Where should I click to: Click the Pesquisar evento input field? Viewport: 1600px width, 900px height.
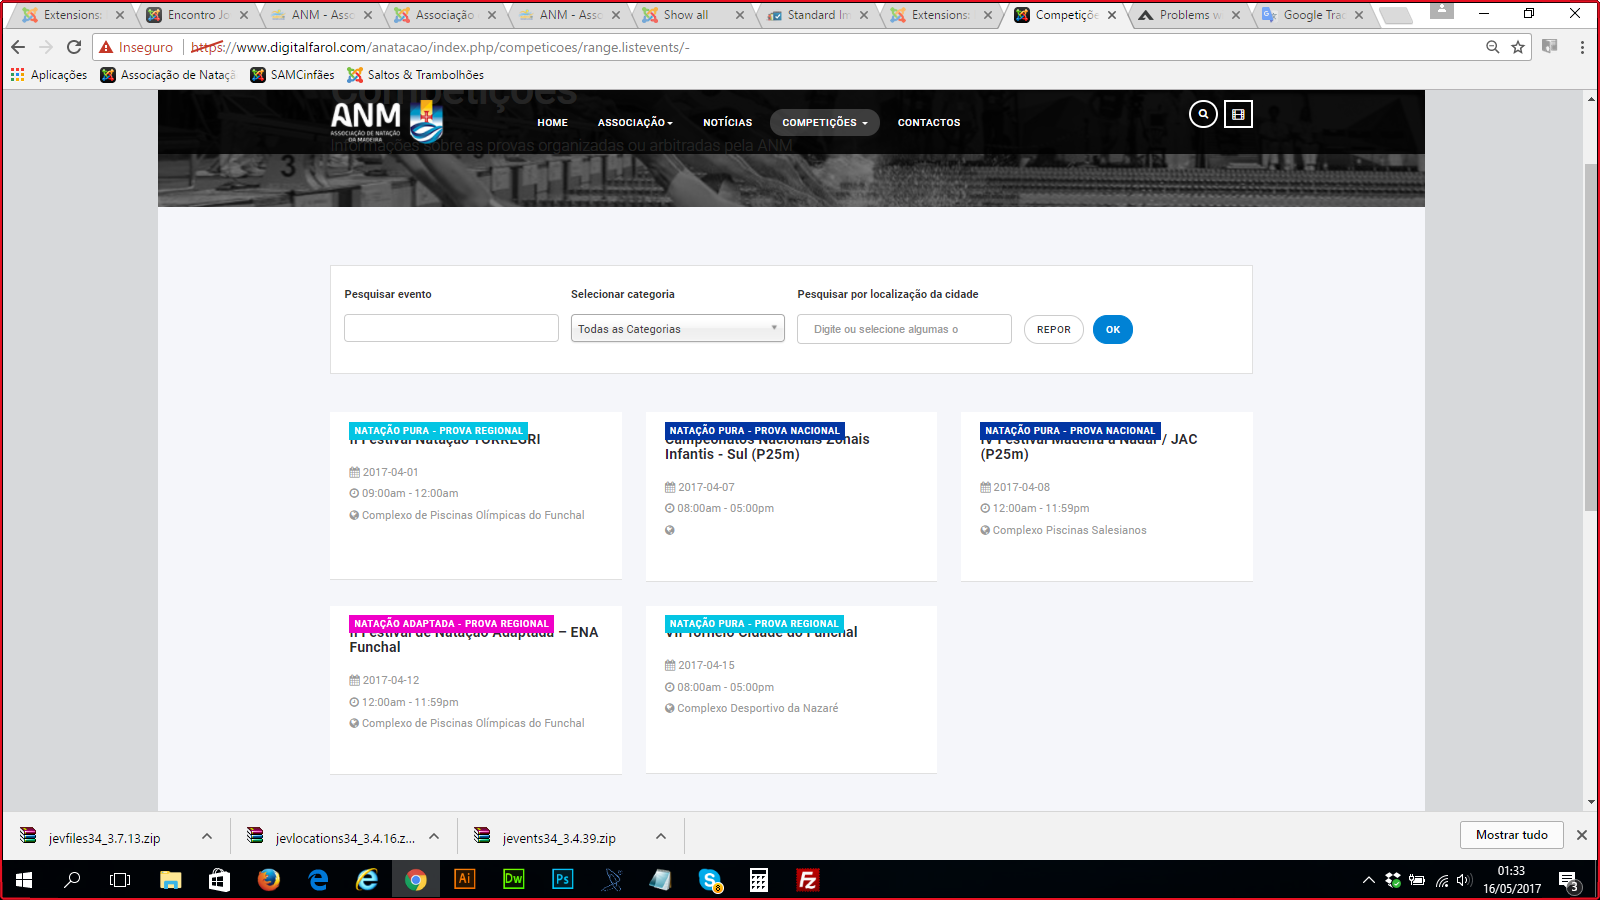pos(451,328)
